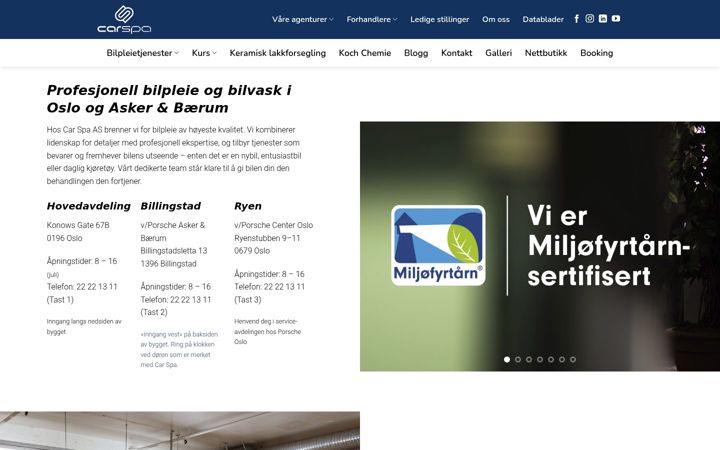
Task: Click the garage photo below locations
Action: 180,431
